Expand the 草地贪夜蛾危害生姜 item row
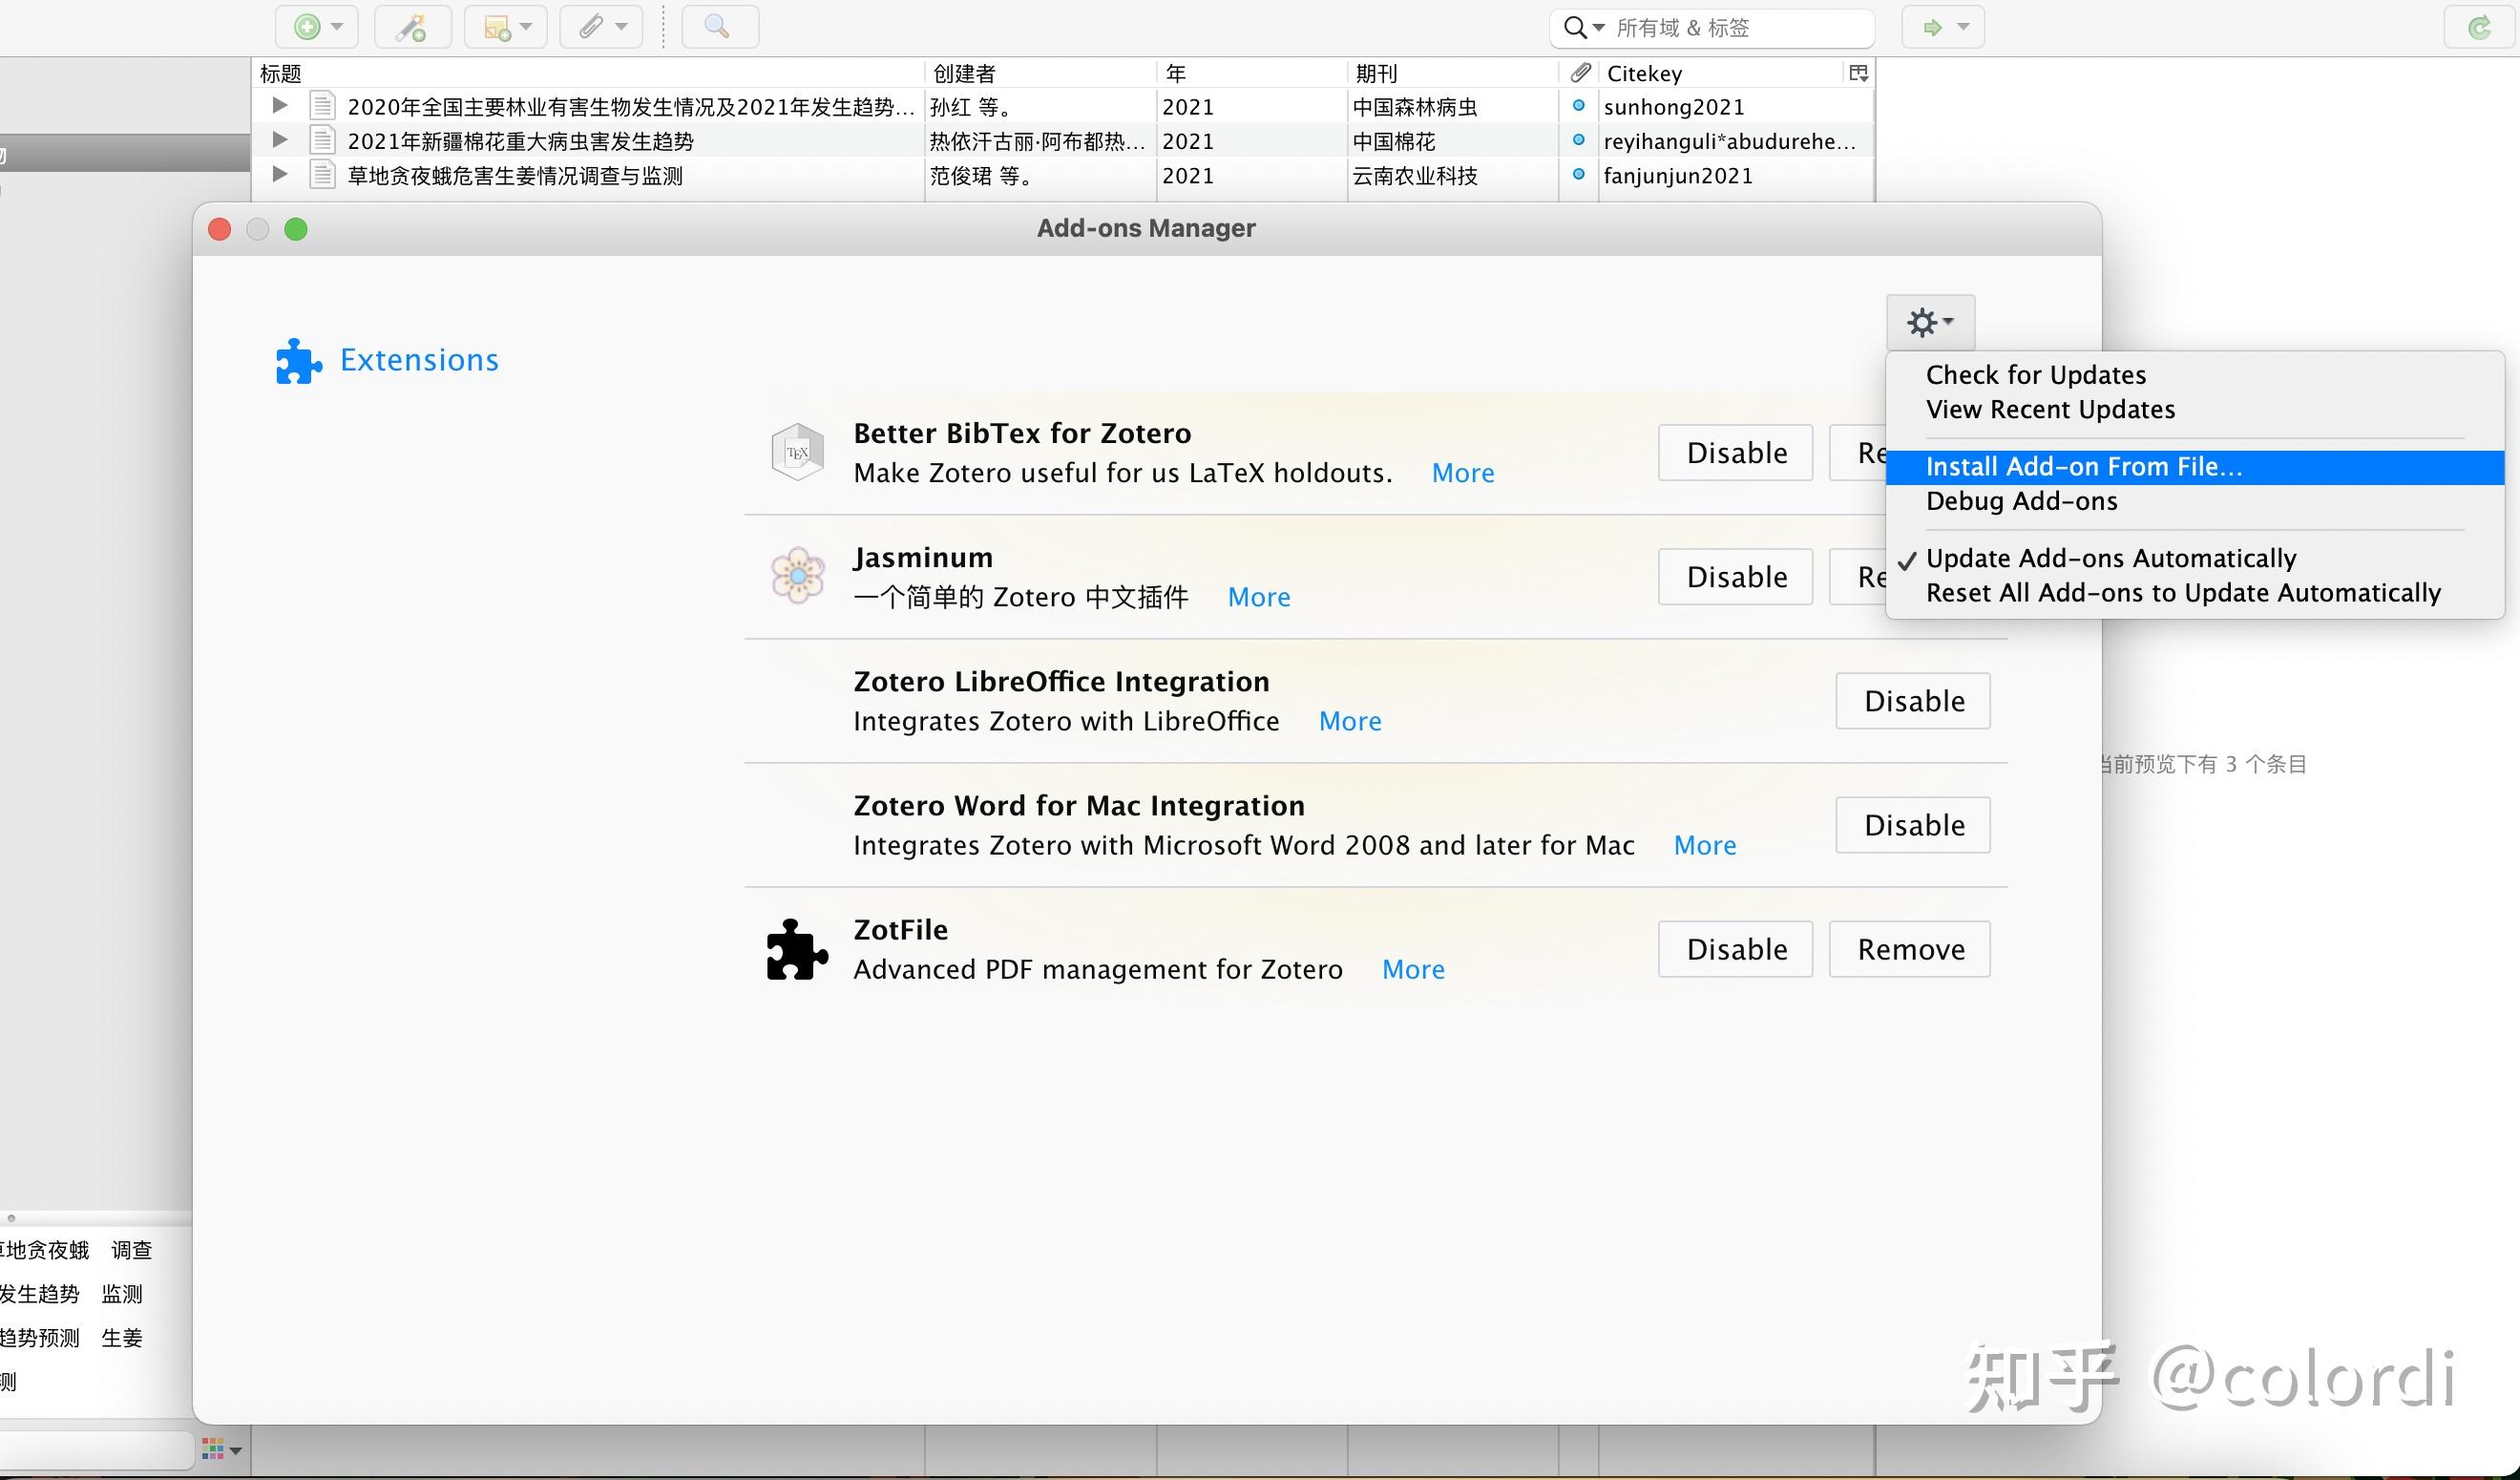2520x1480 pixels. point(280,174)
